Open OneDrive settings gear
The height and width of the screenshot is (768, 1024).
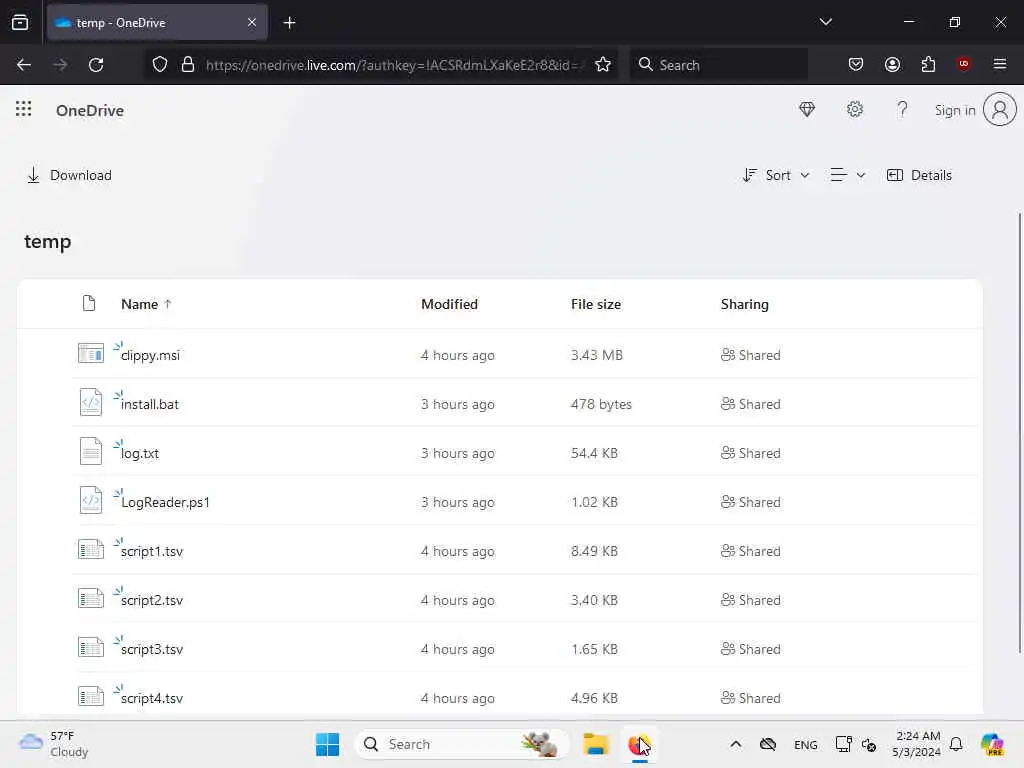[855, 110]
